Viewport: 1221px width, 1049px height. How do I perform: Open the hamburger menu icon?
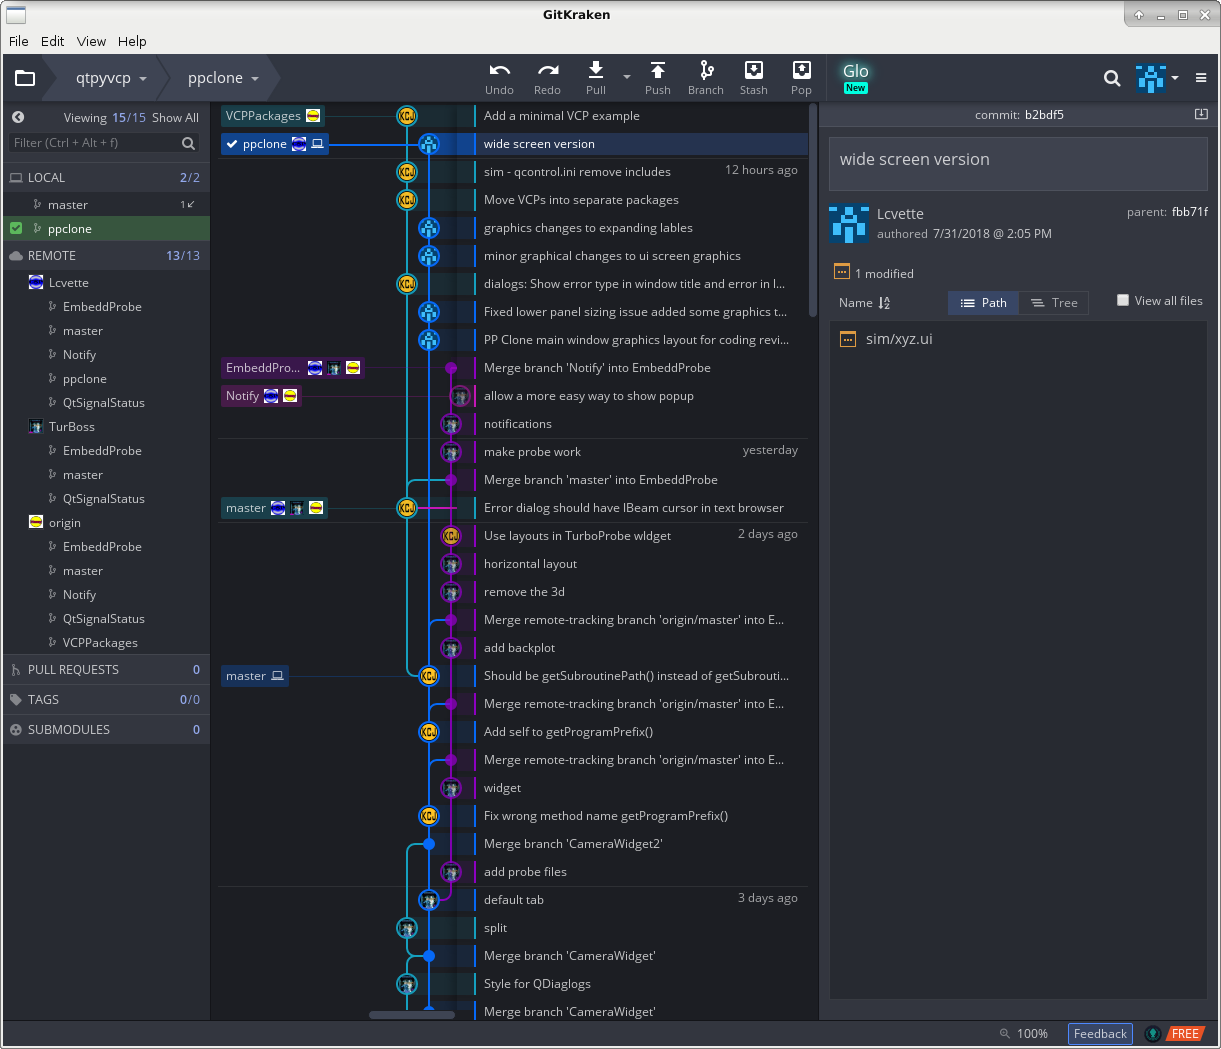pyautogui.click(x=1201, y=78)
